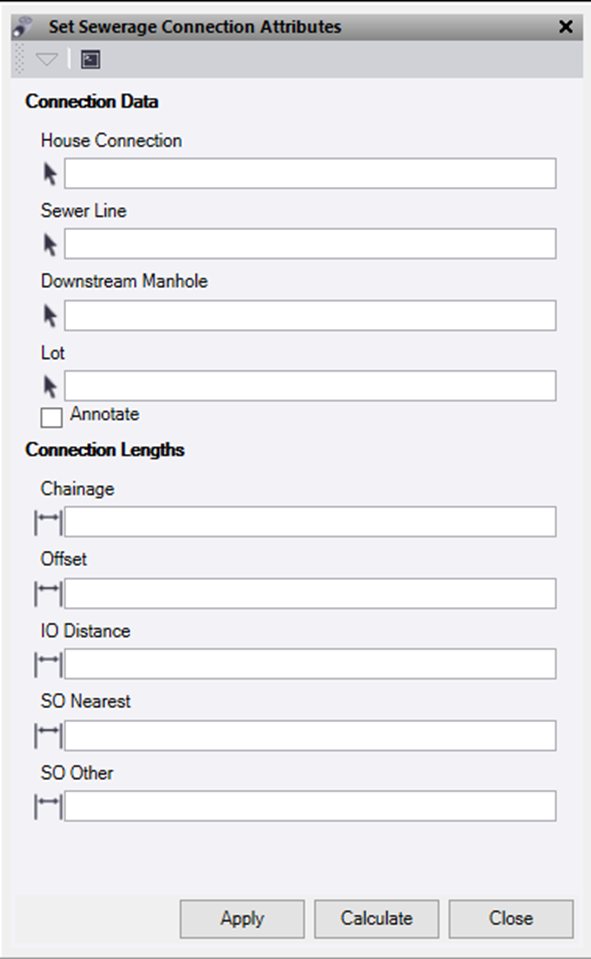Measure Chainage with the distance icon
Viewport: 591px width, 959px height.
tap(48, 522)
